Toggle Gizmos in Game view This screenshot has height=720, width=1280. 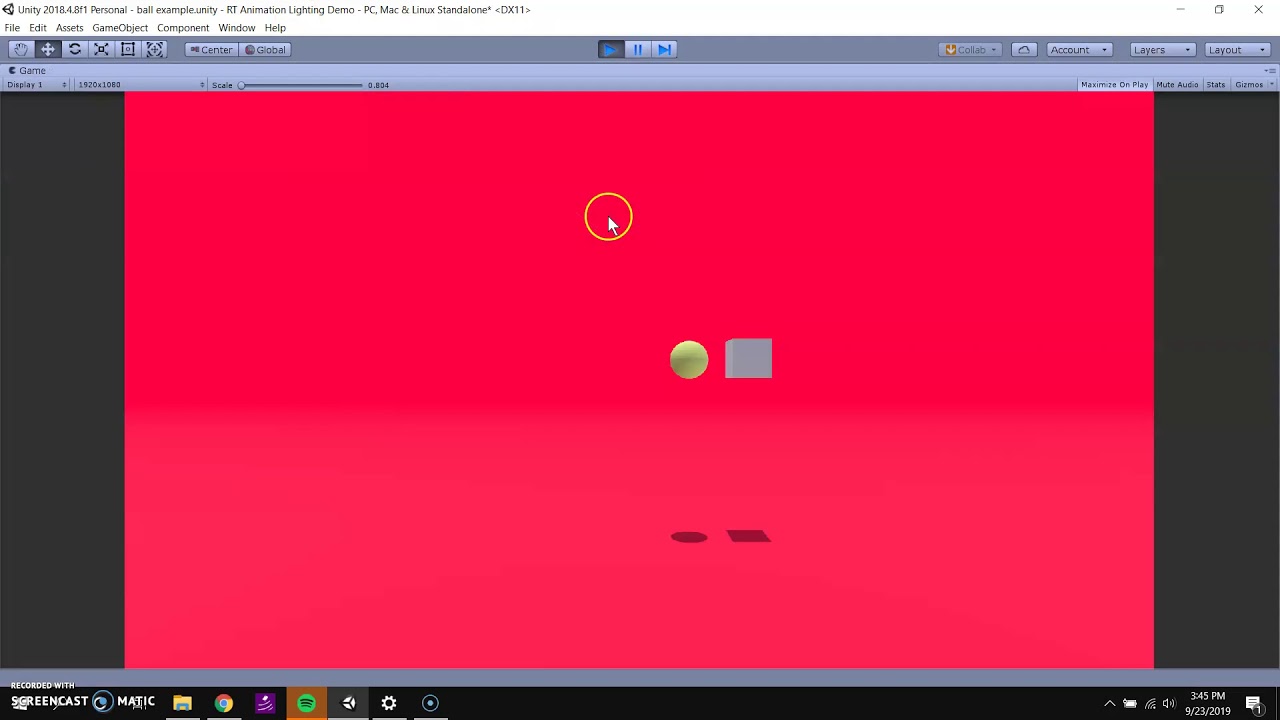[x=1248, y=85]
